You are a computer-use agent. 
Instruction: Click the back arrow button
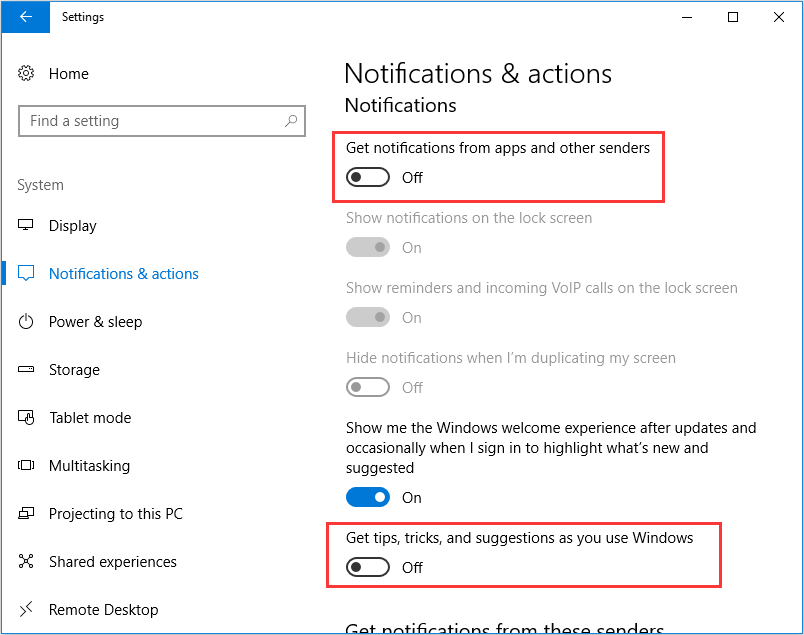[25, 17]
